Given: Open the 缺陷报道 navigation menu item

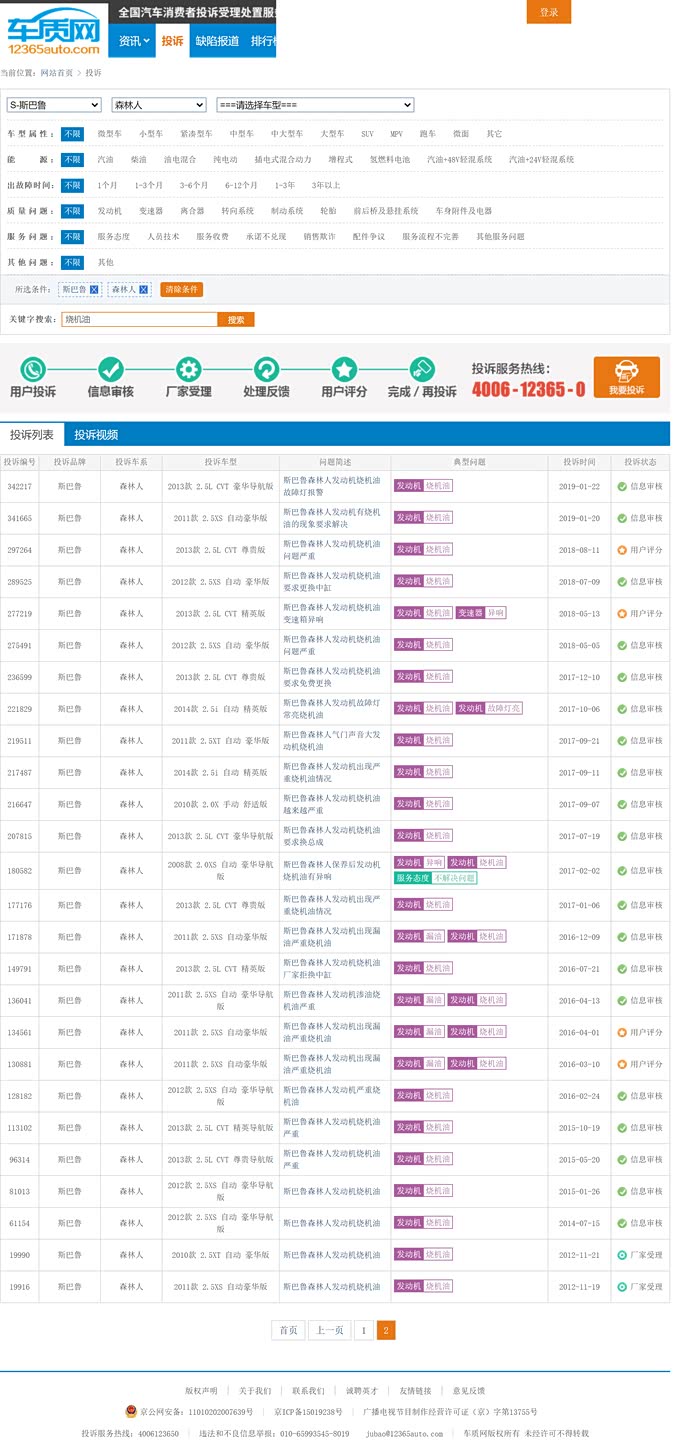Looking at the screenshot, I should 217,41.
